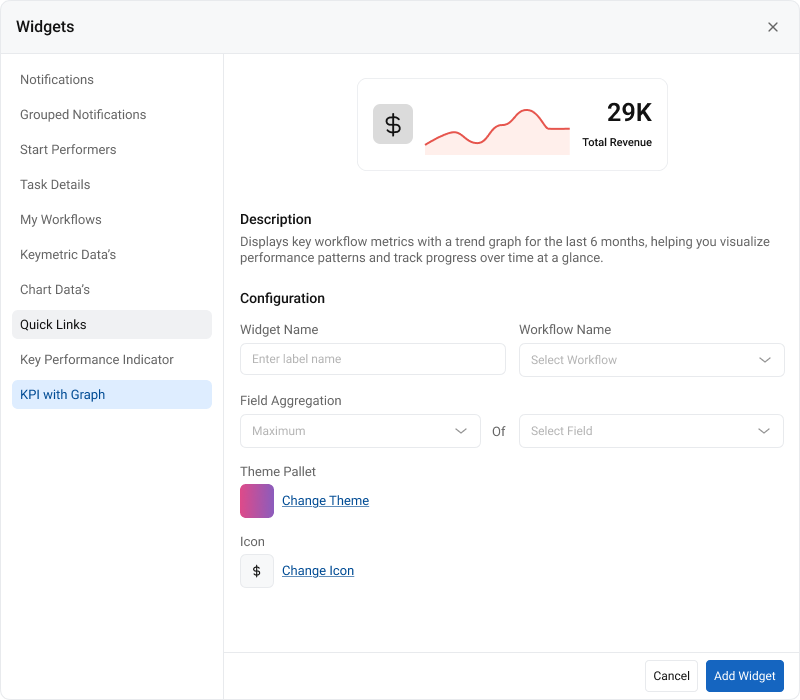The image size is (800, 700).
Task: Open the Select Field dropdown
Action: point(651,431)
